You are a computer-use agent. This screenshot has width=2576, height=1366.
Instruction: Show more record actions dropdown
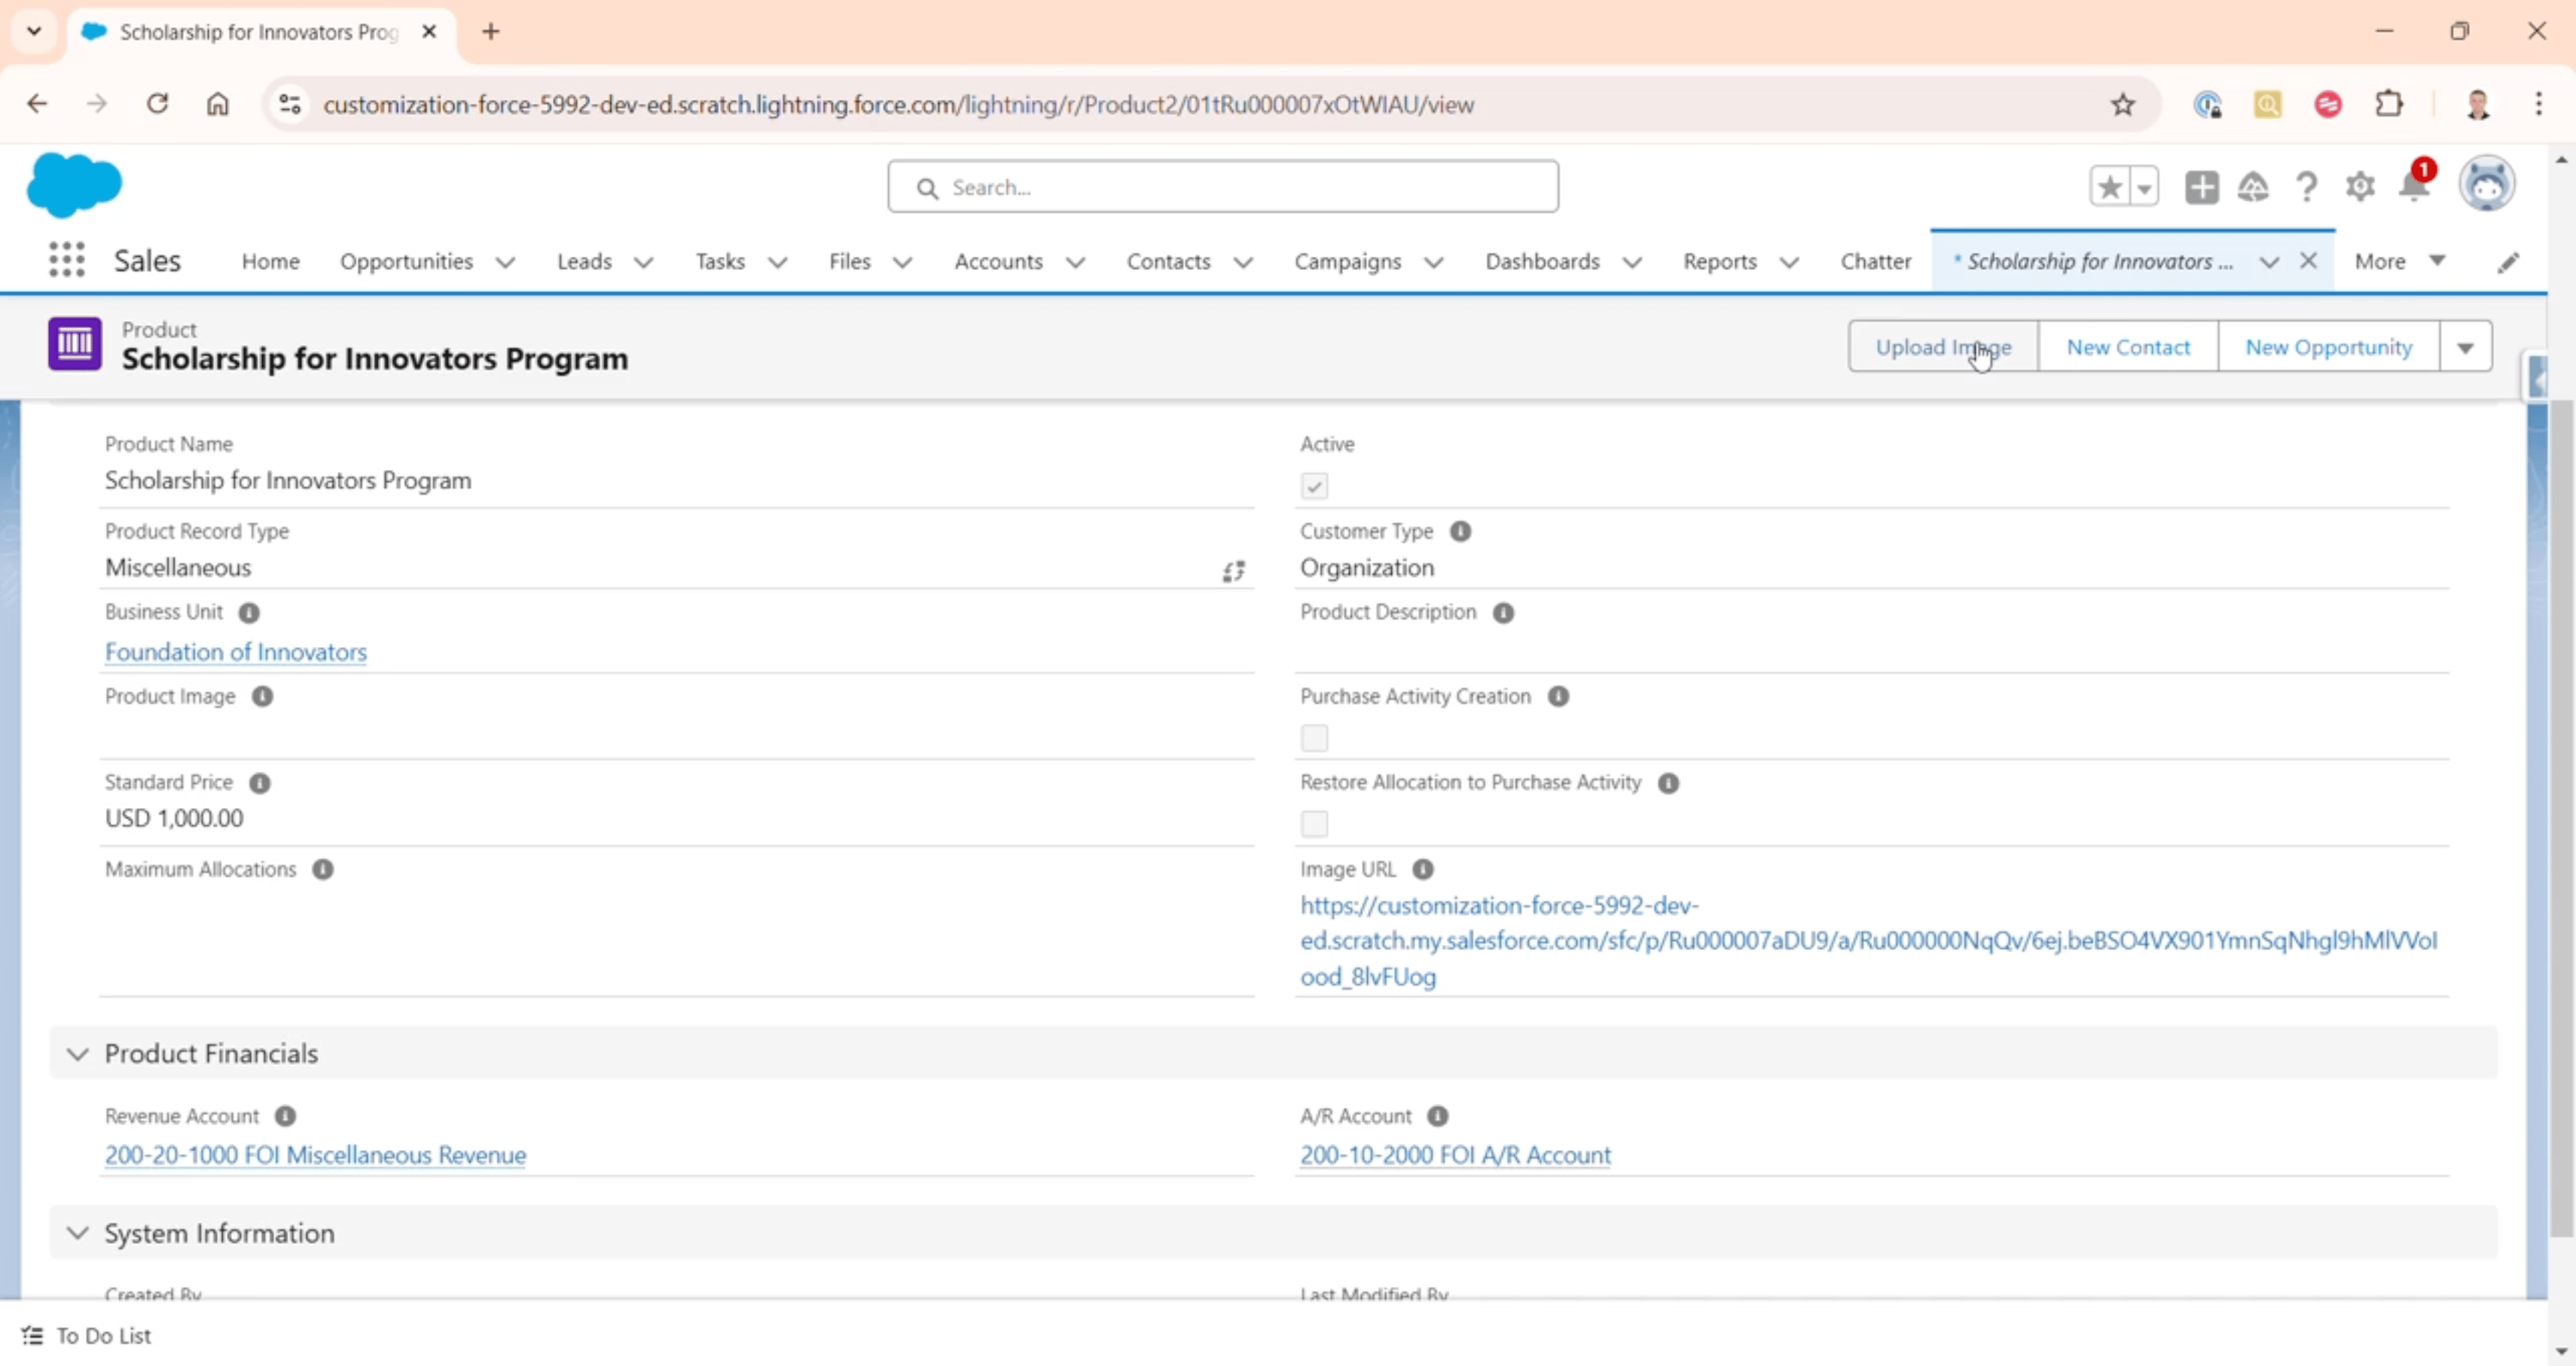(2465, 347)
